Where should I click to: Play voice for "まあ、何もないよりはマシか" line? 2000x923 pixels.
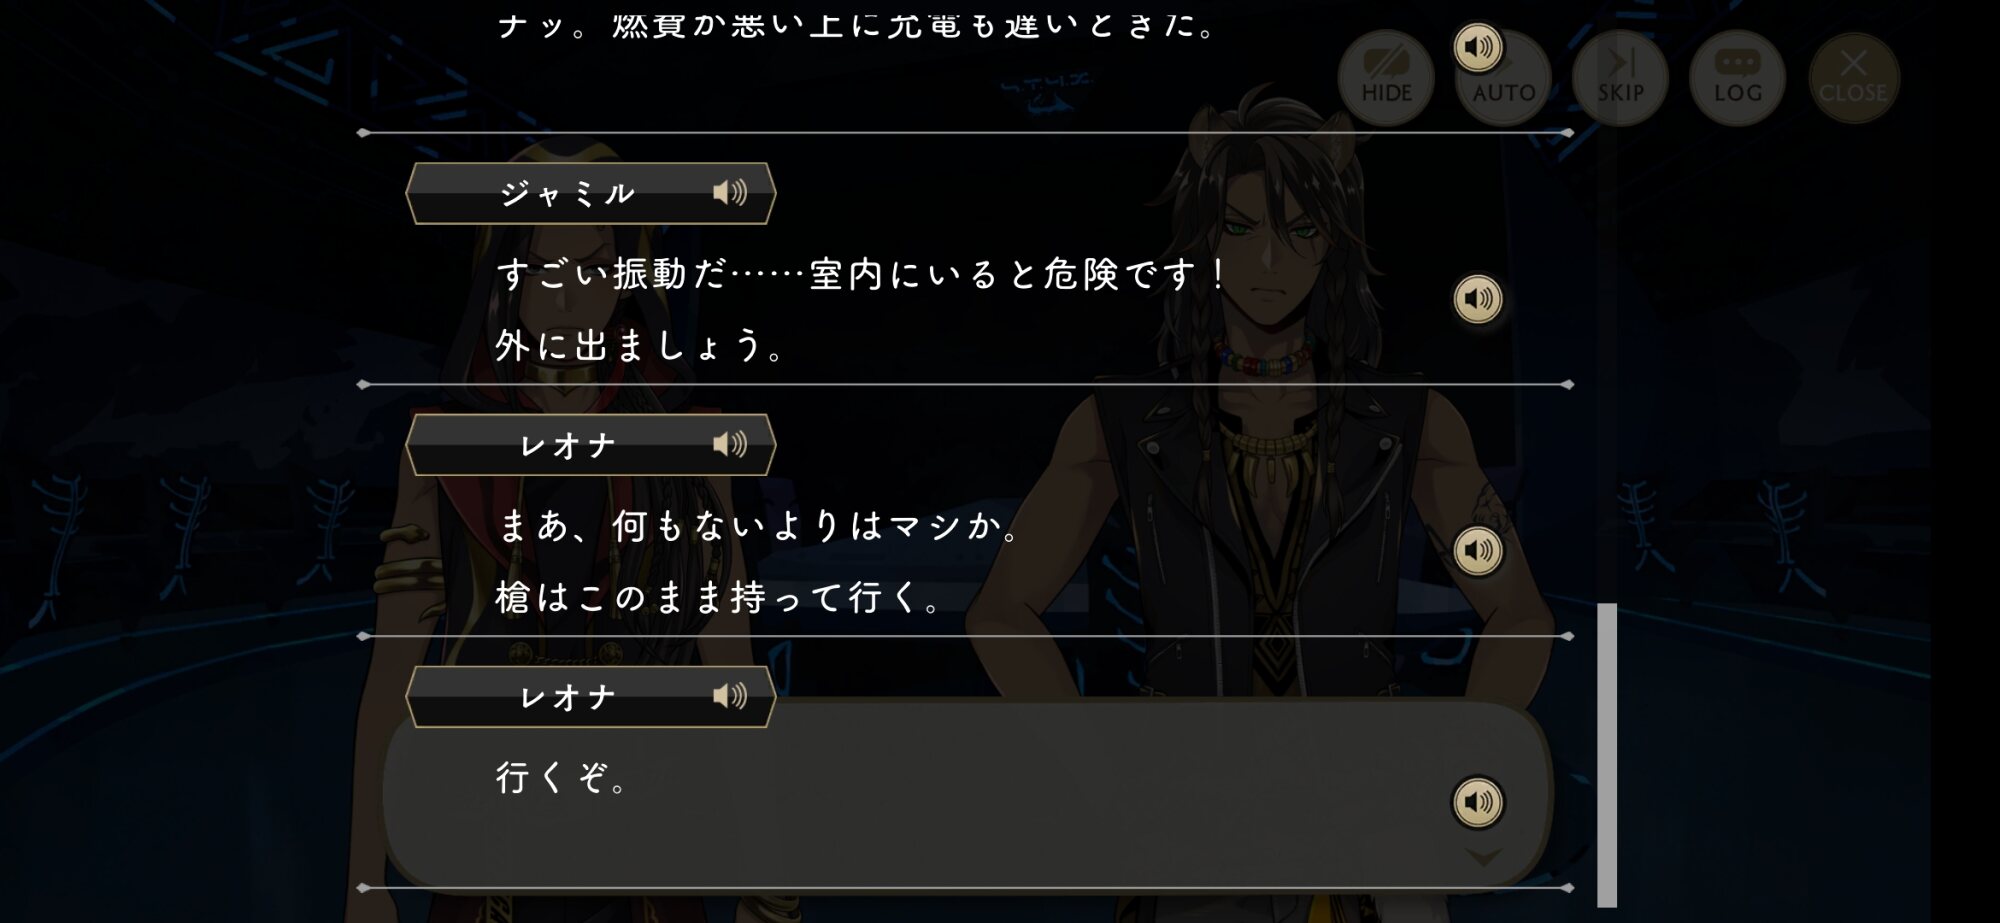(1477, 551)
